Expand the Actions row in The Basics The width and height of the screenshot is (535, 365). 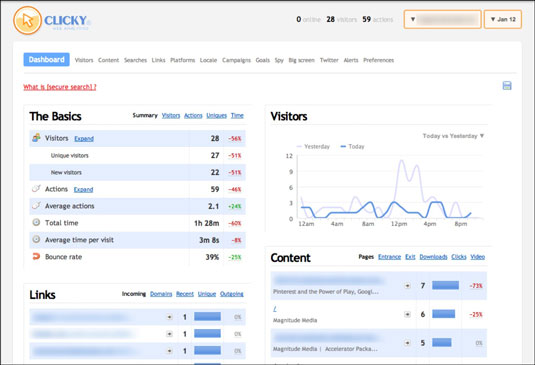tap(84, 189)
